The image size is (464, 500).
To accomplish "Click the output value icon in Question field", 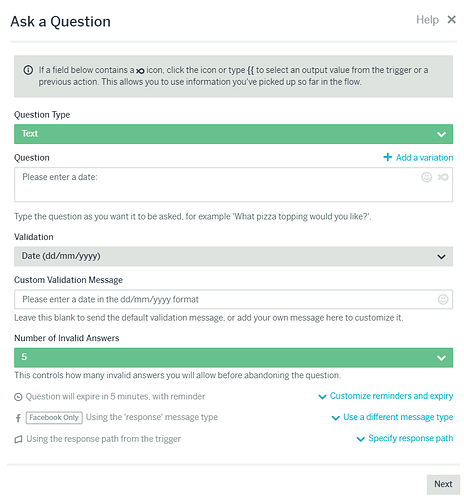I will (443, 177).
